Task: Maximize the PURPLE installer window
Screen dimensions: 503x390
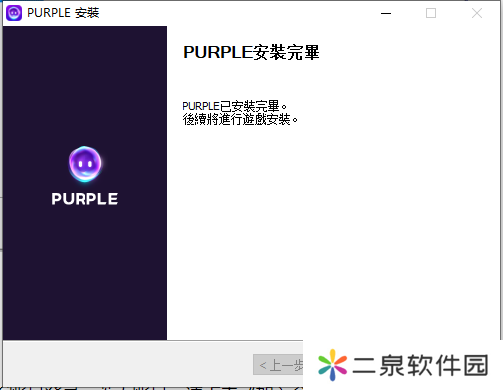Action: 431,13
